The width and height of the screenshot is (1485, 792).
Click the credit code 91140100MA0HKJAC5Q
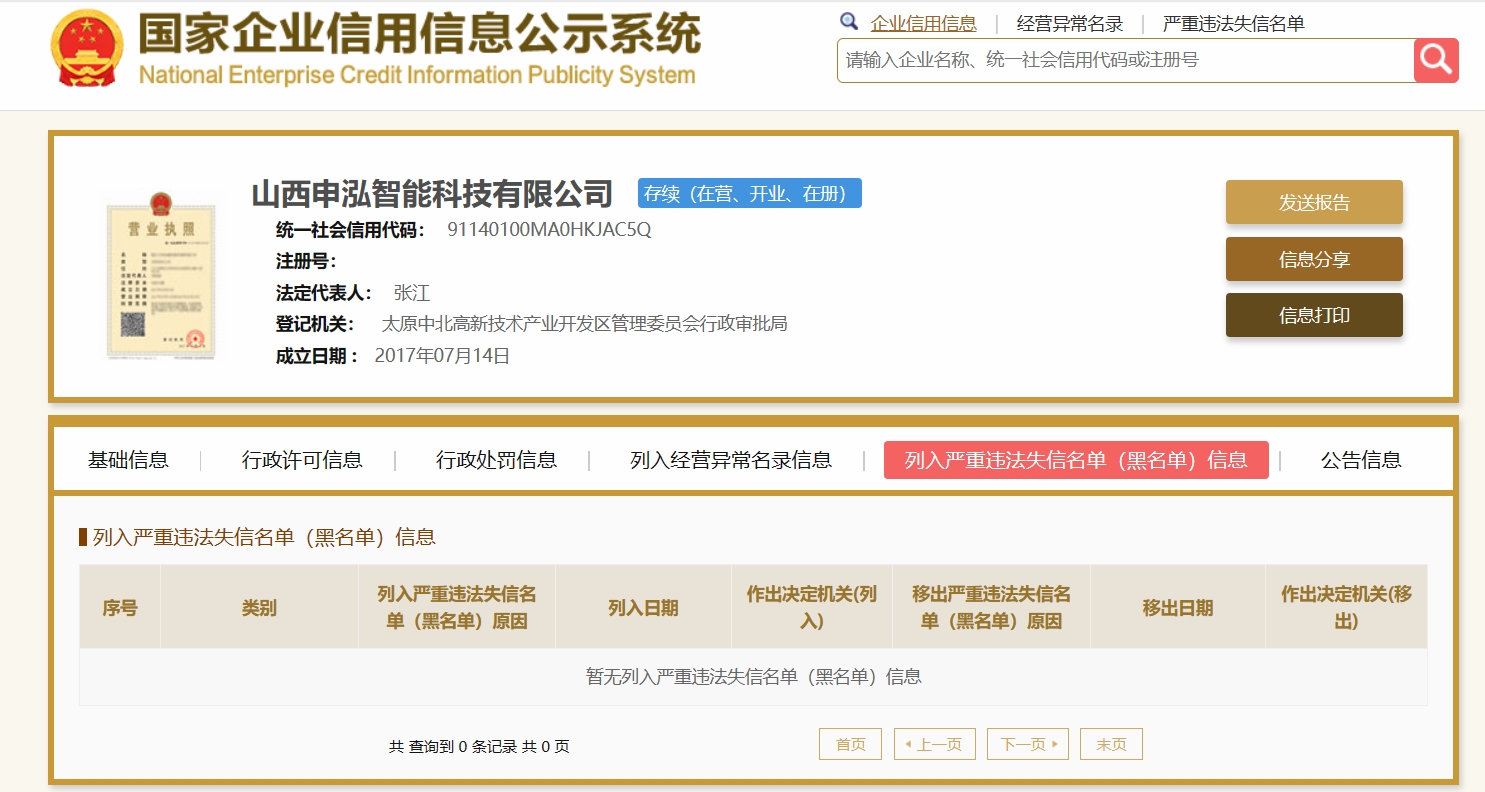549,229
